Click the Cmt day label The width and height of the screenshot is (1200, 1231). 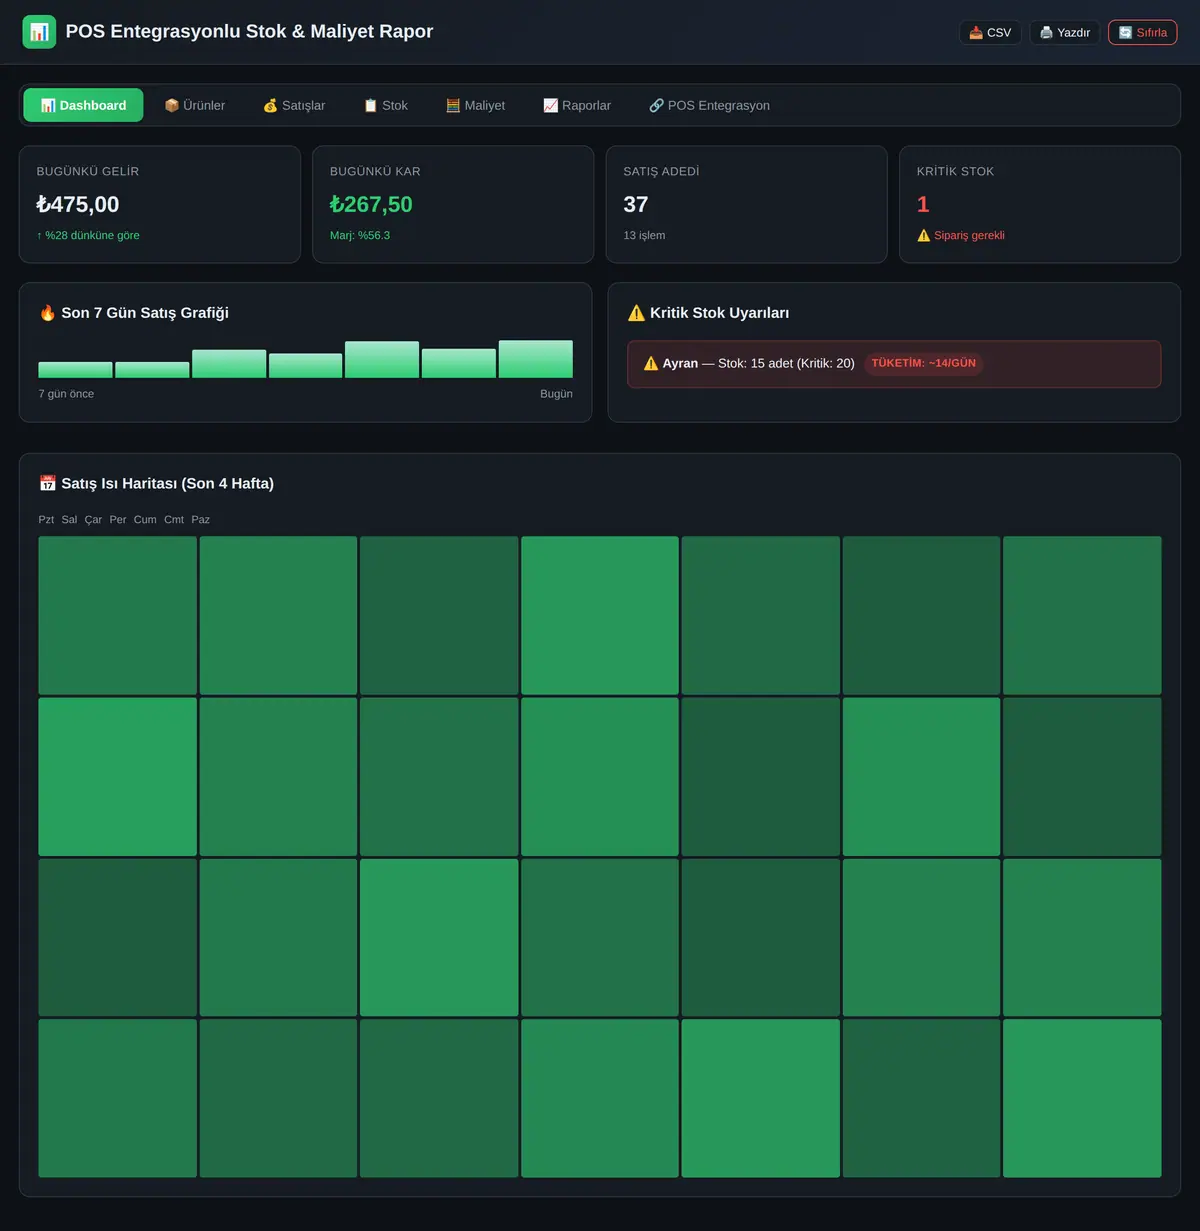174,520
